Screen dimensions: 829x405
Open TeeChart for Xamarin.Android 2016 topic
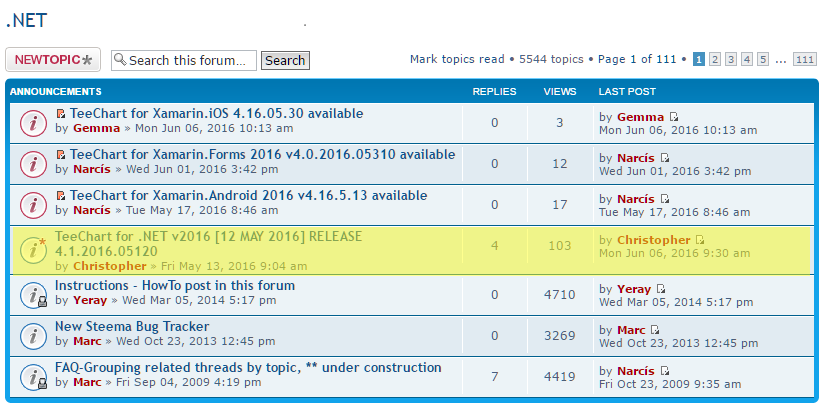coord(248,195)
